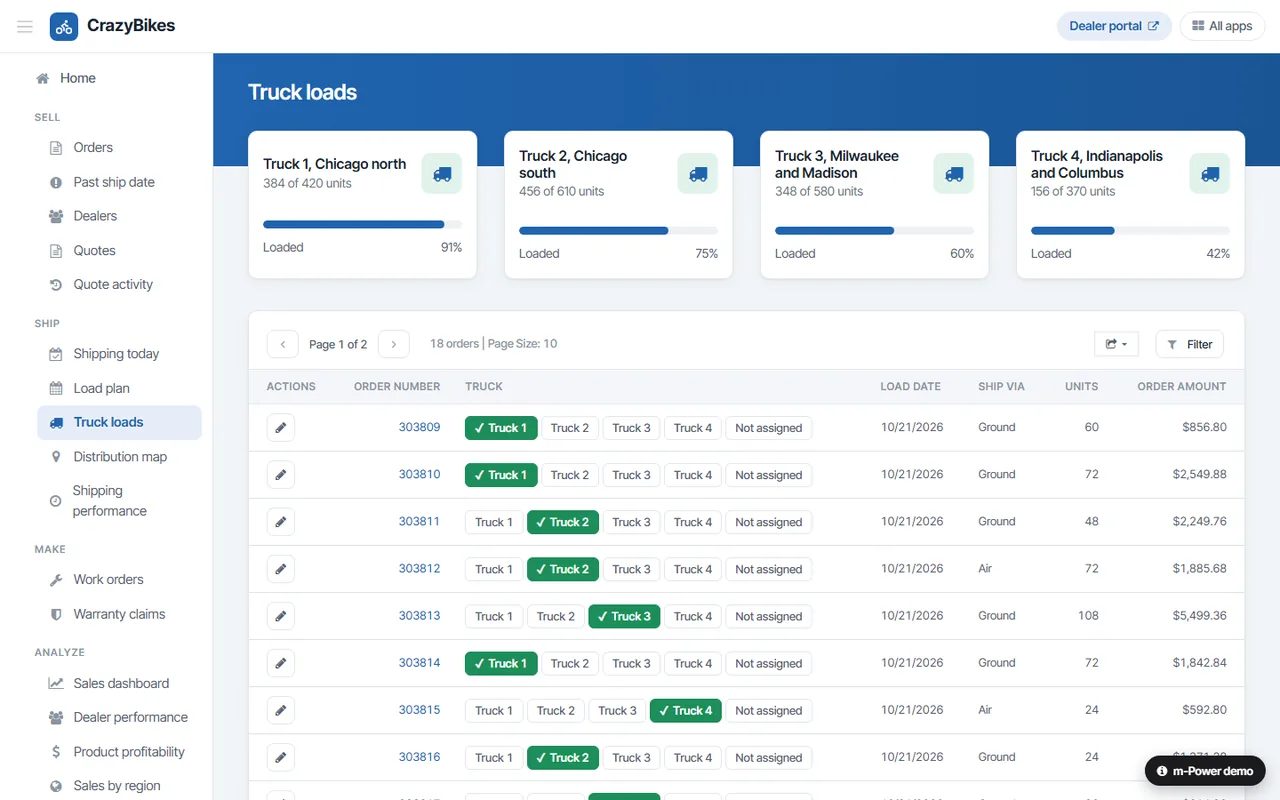Open Load plan in the sidebar

(119, 388)
